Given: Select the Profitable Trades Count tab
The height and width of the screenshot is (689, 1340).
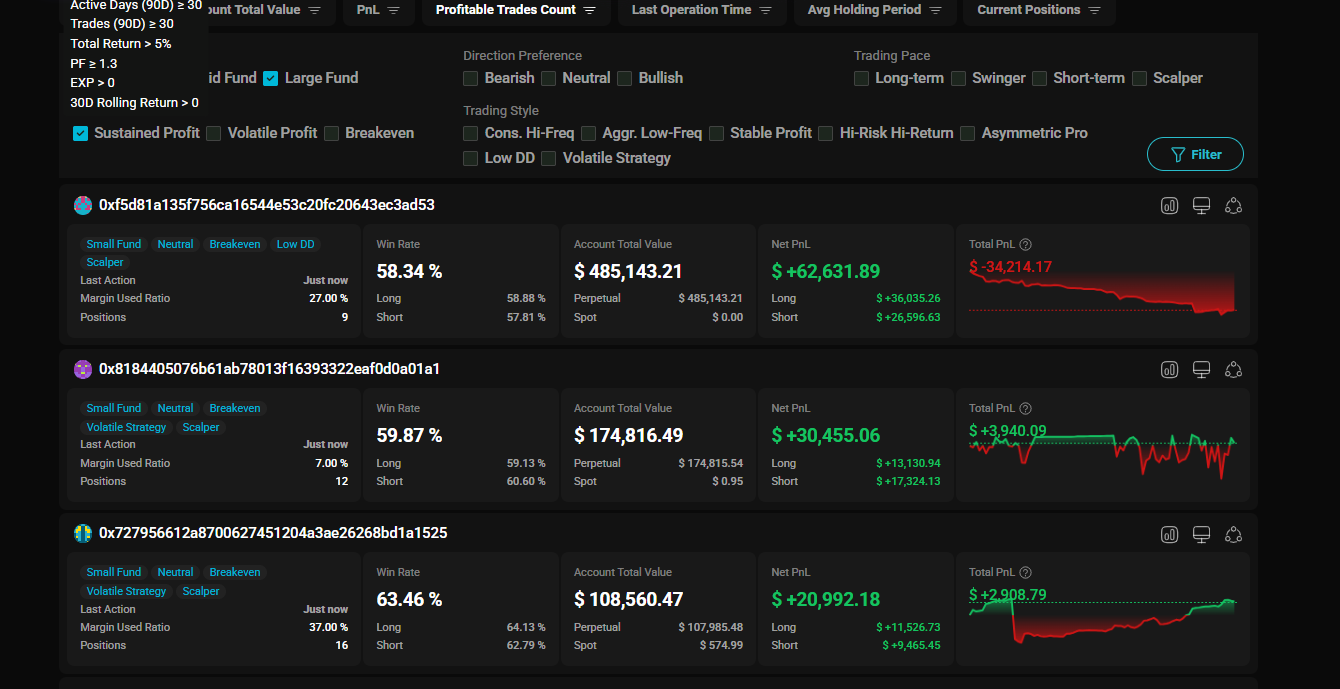Looking at the screenshot, I should click(x=515, y=10).
